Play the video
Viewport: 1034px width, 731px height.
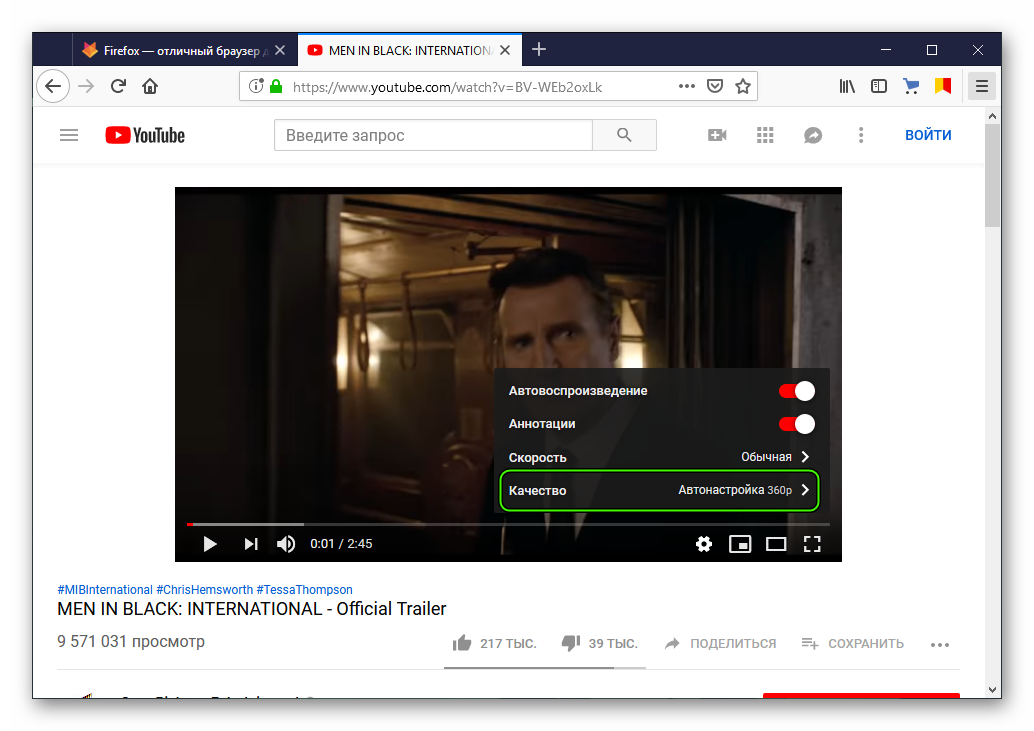[x=210, y=544]
